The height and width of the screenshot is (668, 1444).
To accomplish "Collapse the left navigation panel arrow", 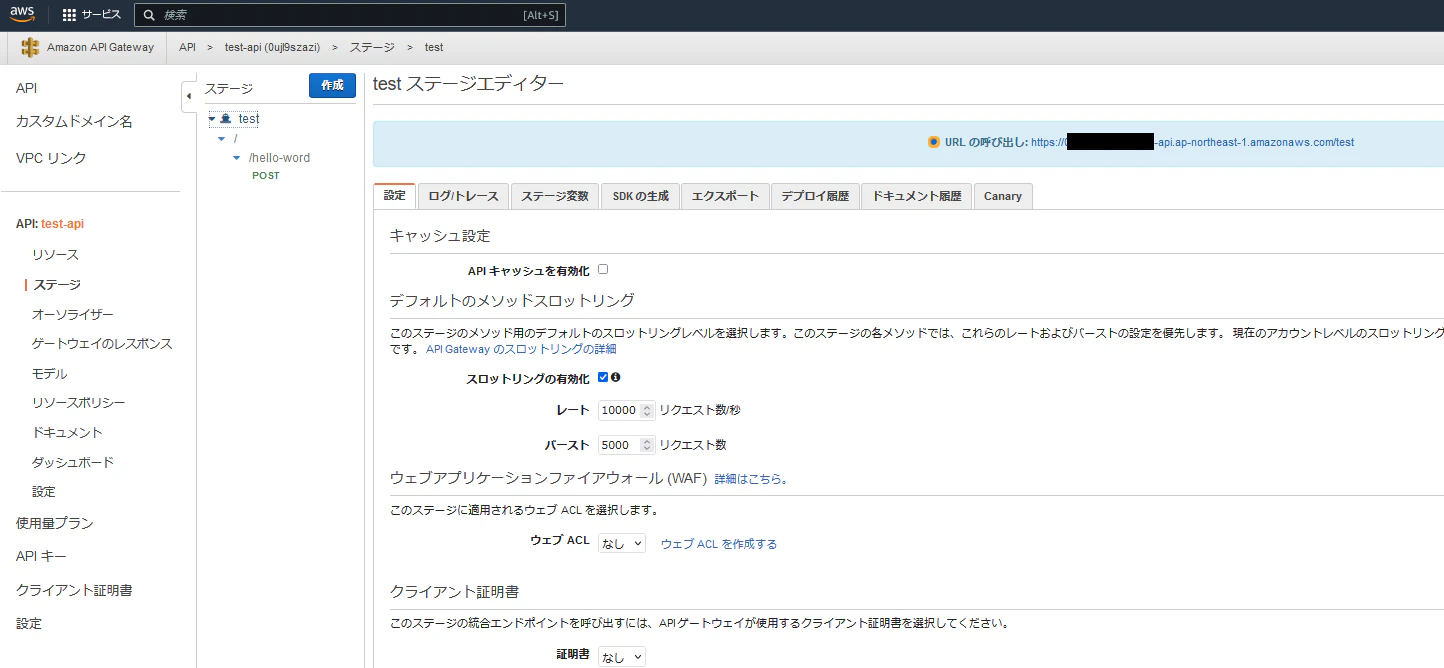I will (189, 97).
